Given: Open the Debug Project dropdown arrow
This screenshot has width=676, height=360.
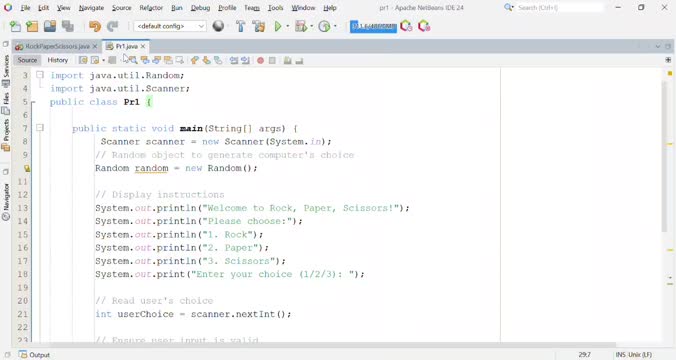Looking at the screenshot, I should tap(311, 26).
